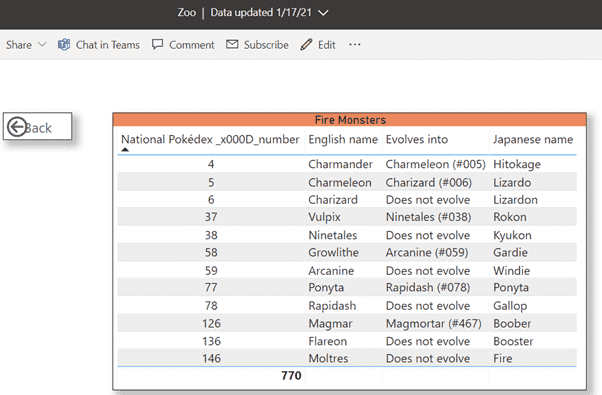Select the Magmortar (#467) cell

point(433,324)
